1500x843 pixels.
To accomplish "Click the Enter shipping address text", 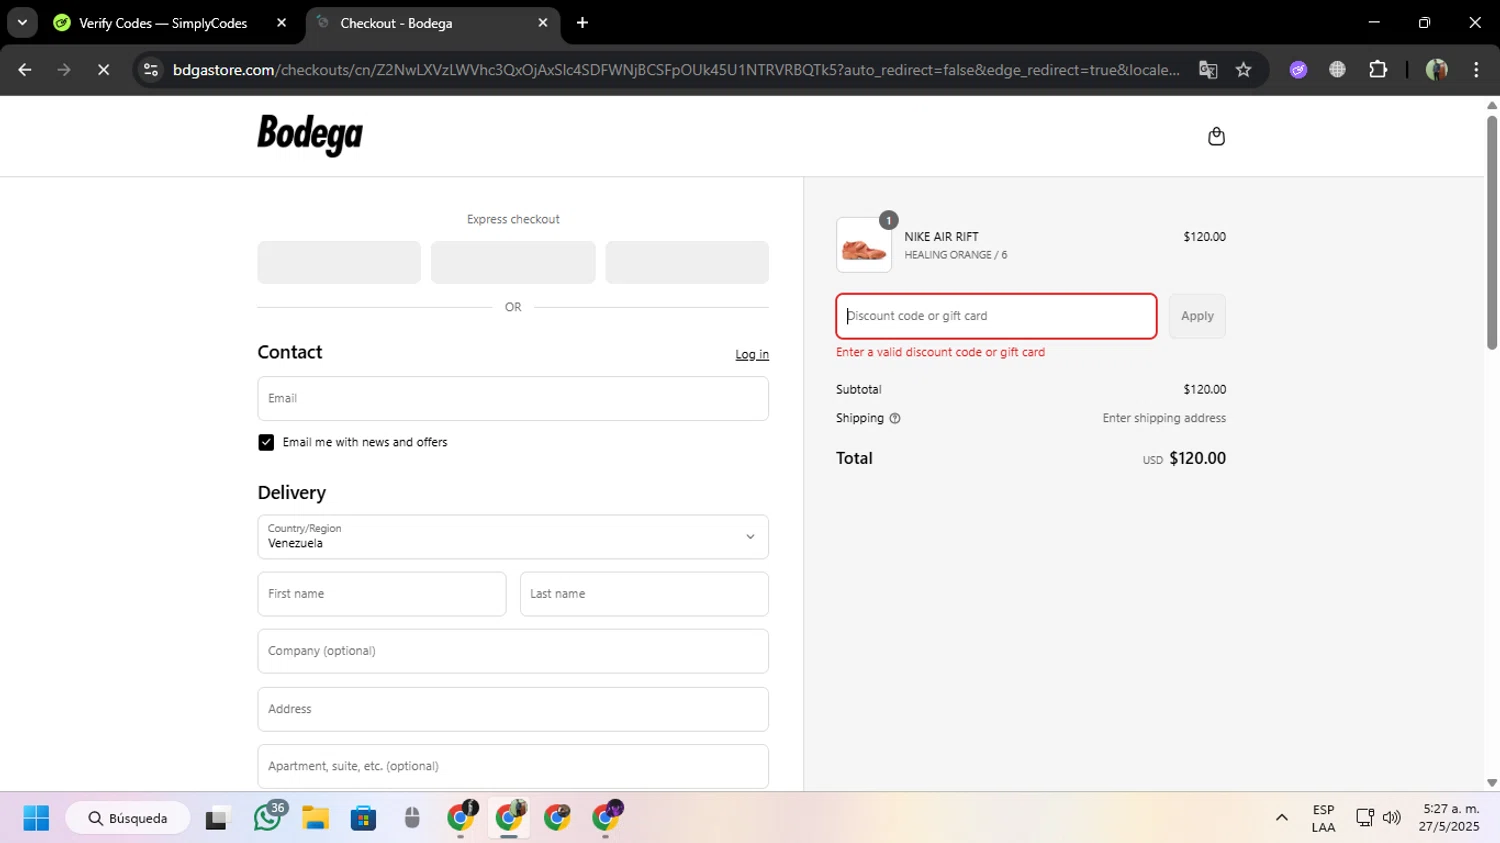I will pyautogui.click(x=1164, y=419).
